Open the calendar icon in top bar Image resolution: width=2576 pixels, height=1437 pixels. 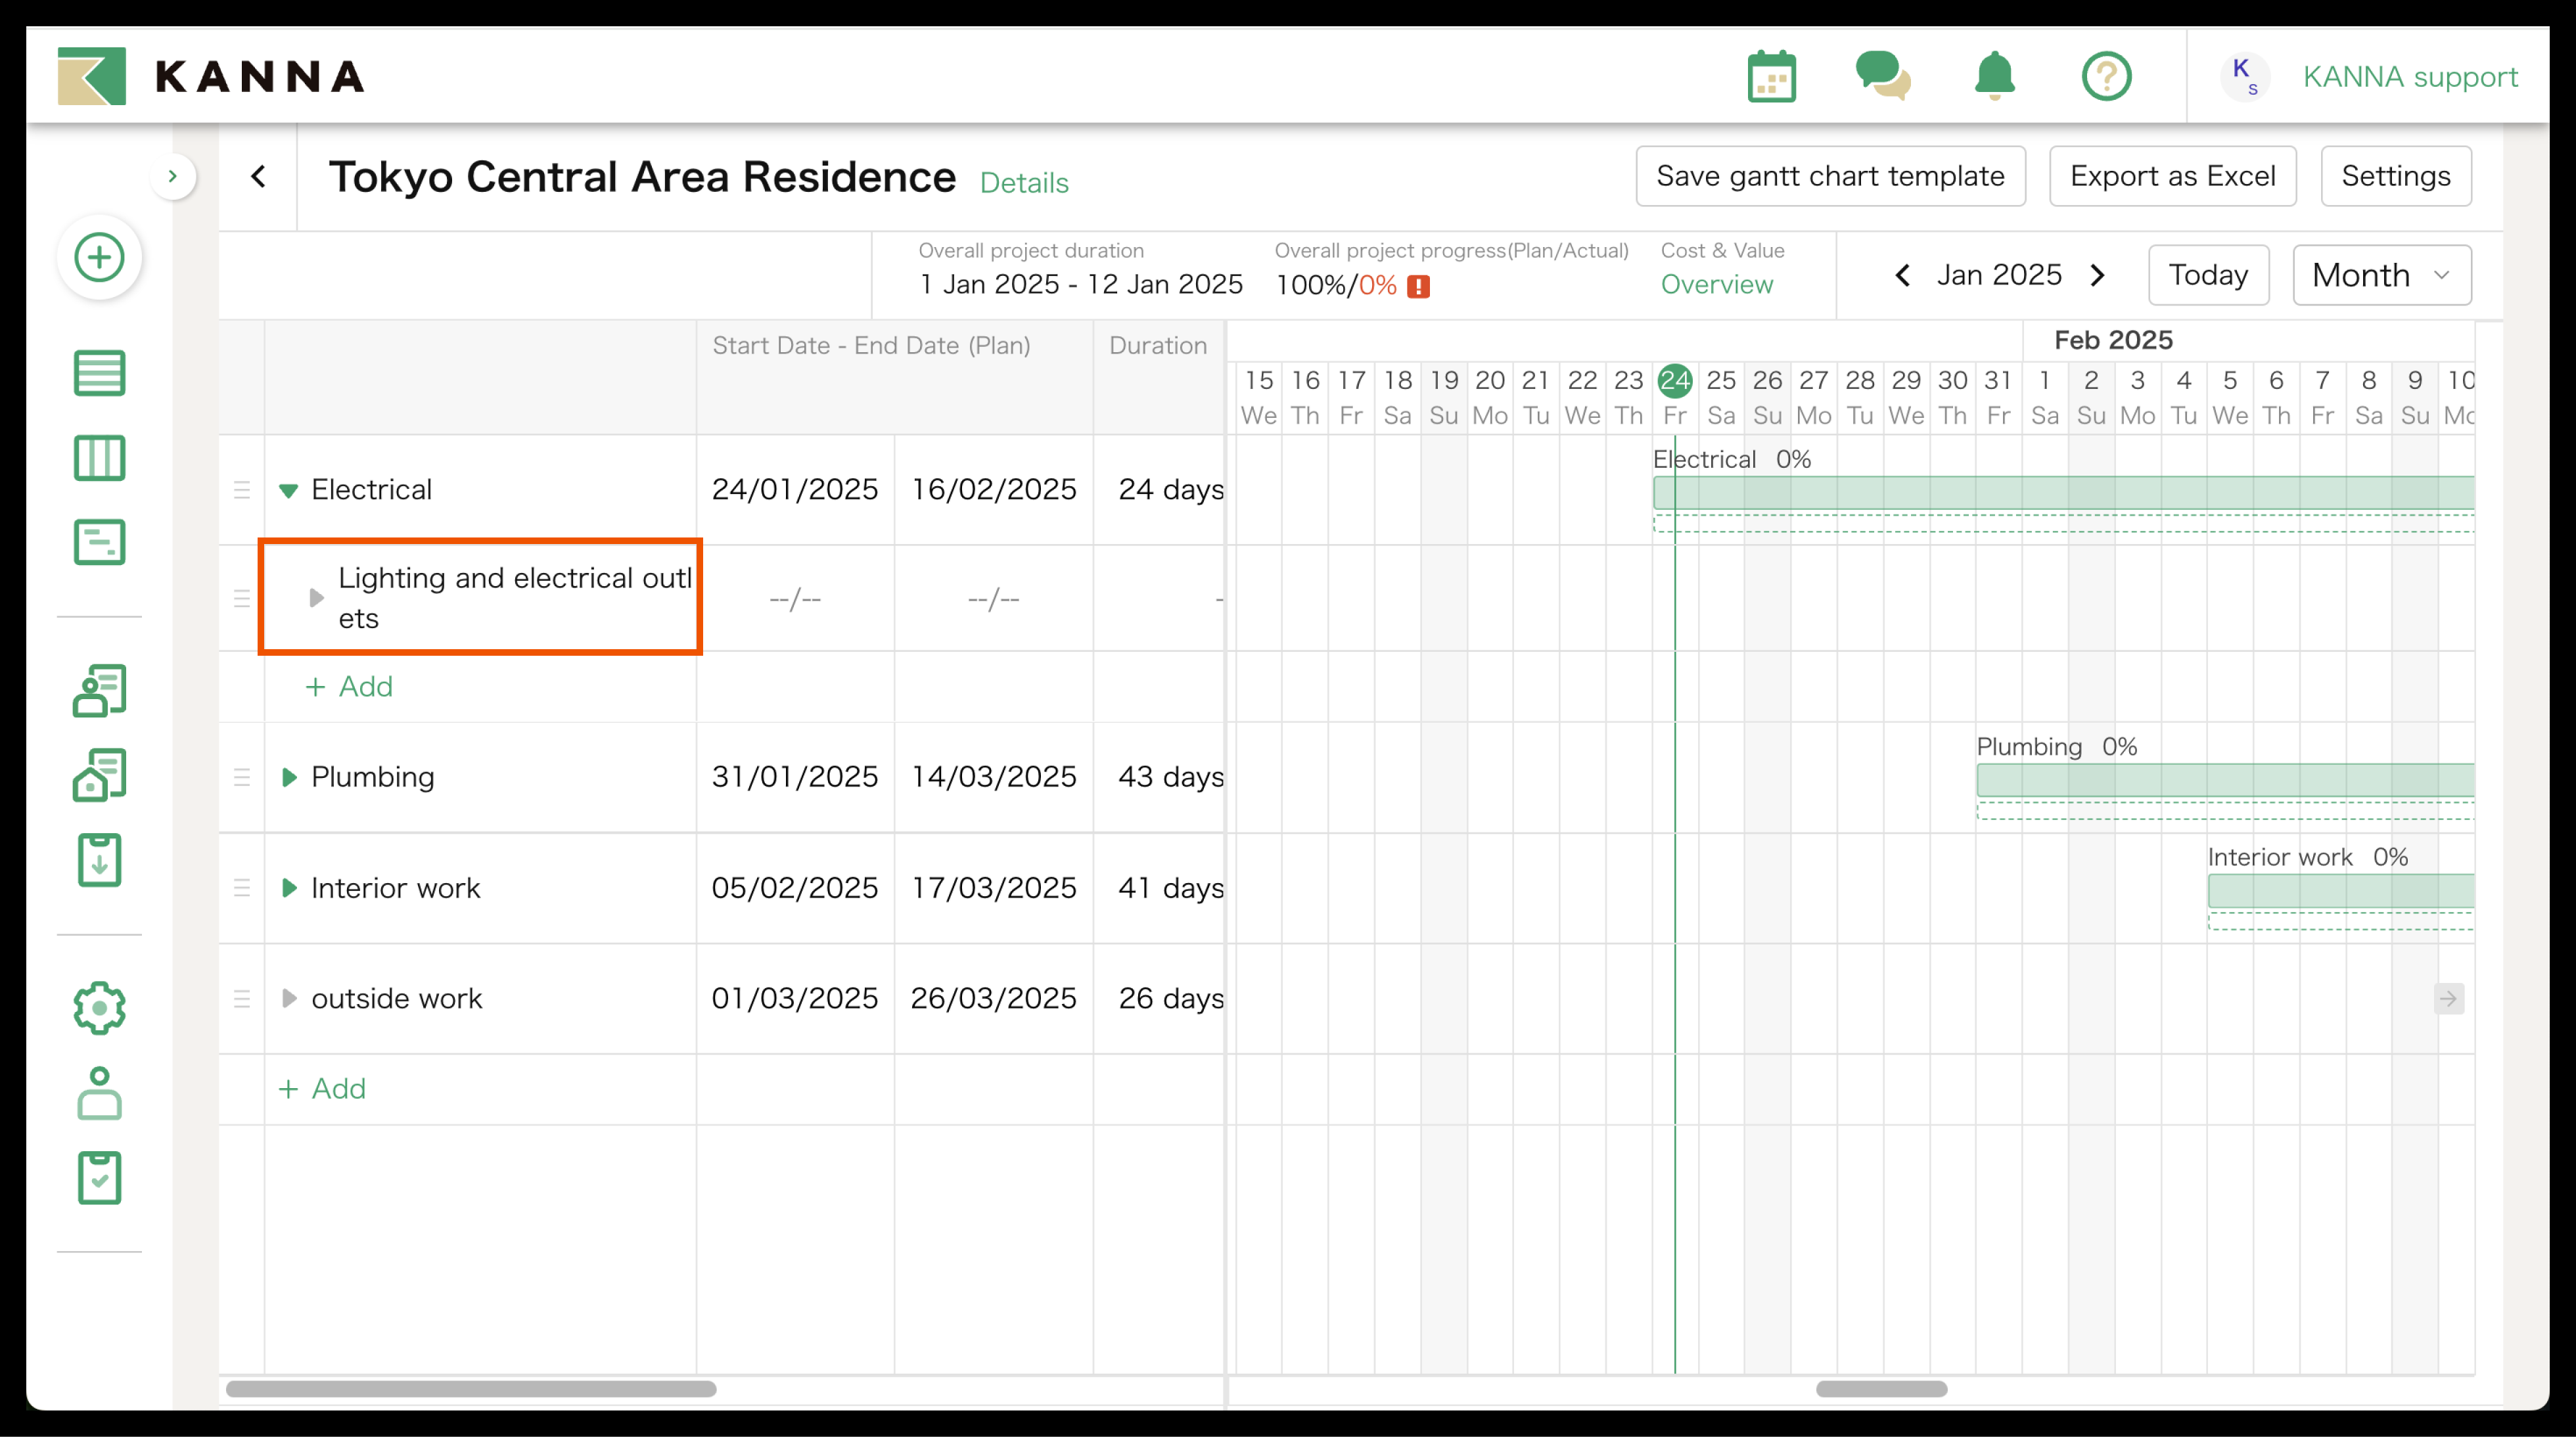coord(1772,75)
